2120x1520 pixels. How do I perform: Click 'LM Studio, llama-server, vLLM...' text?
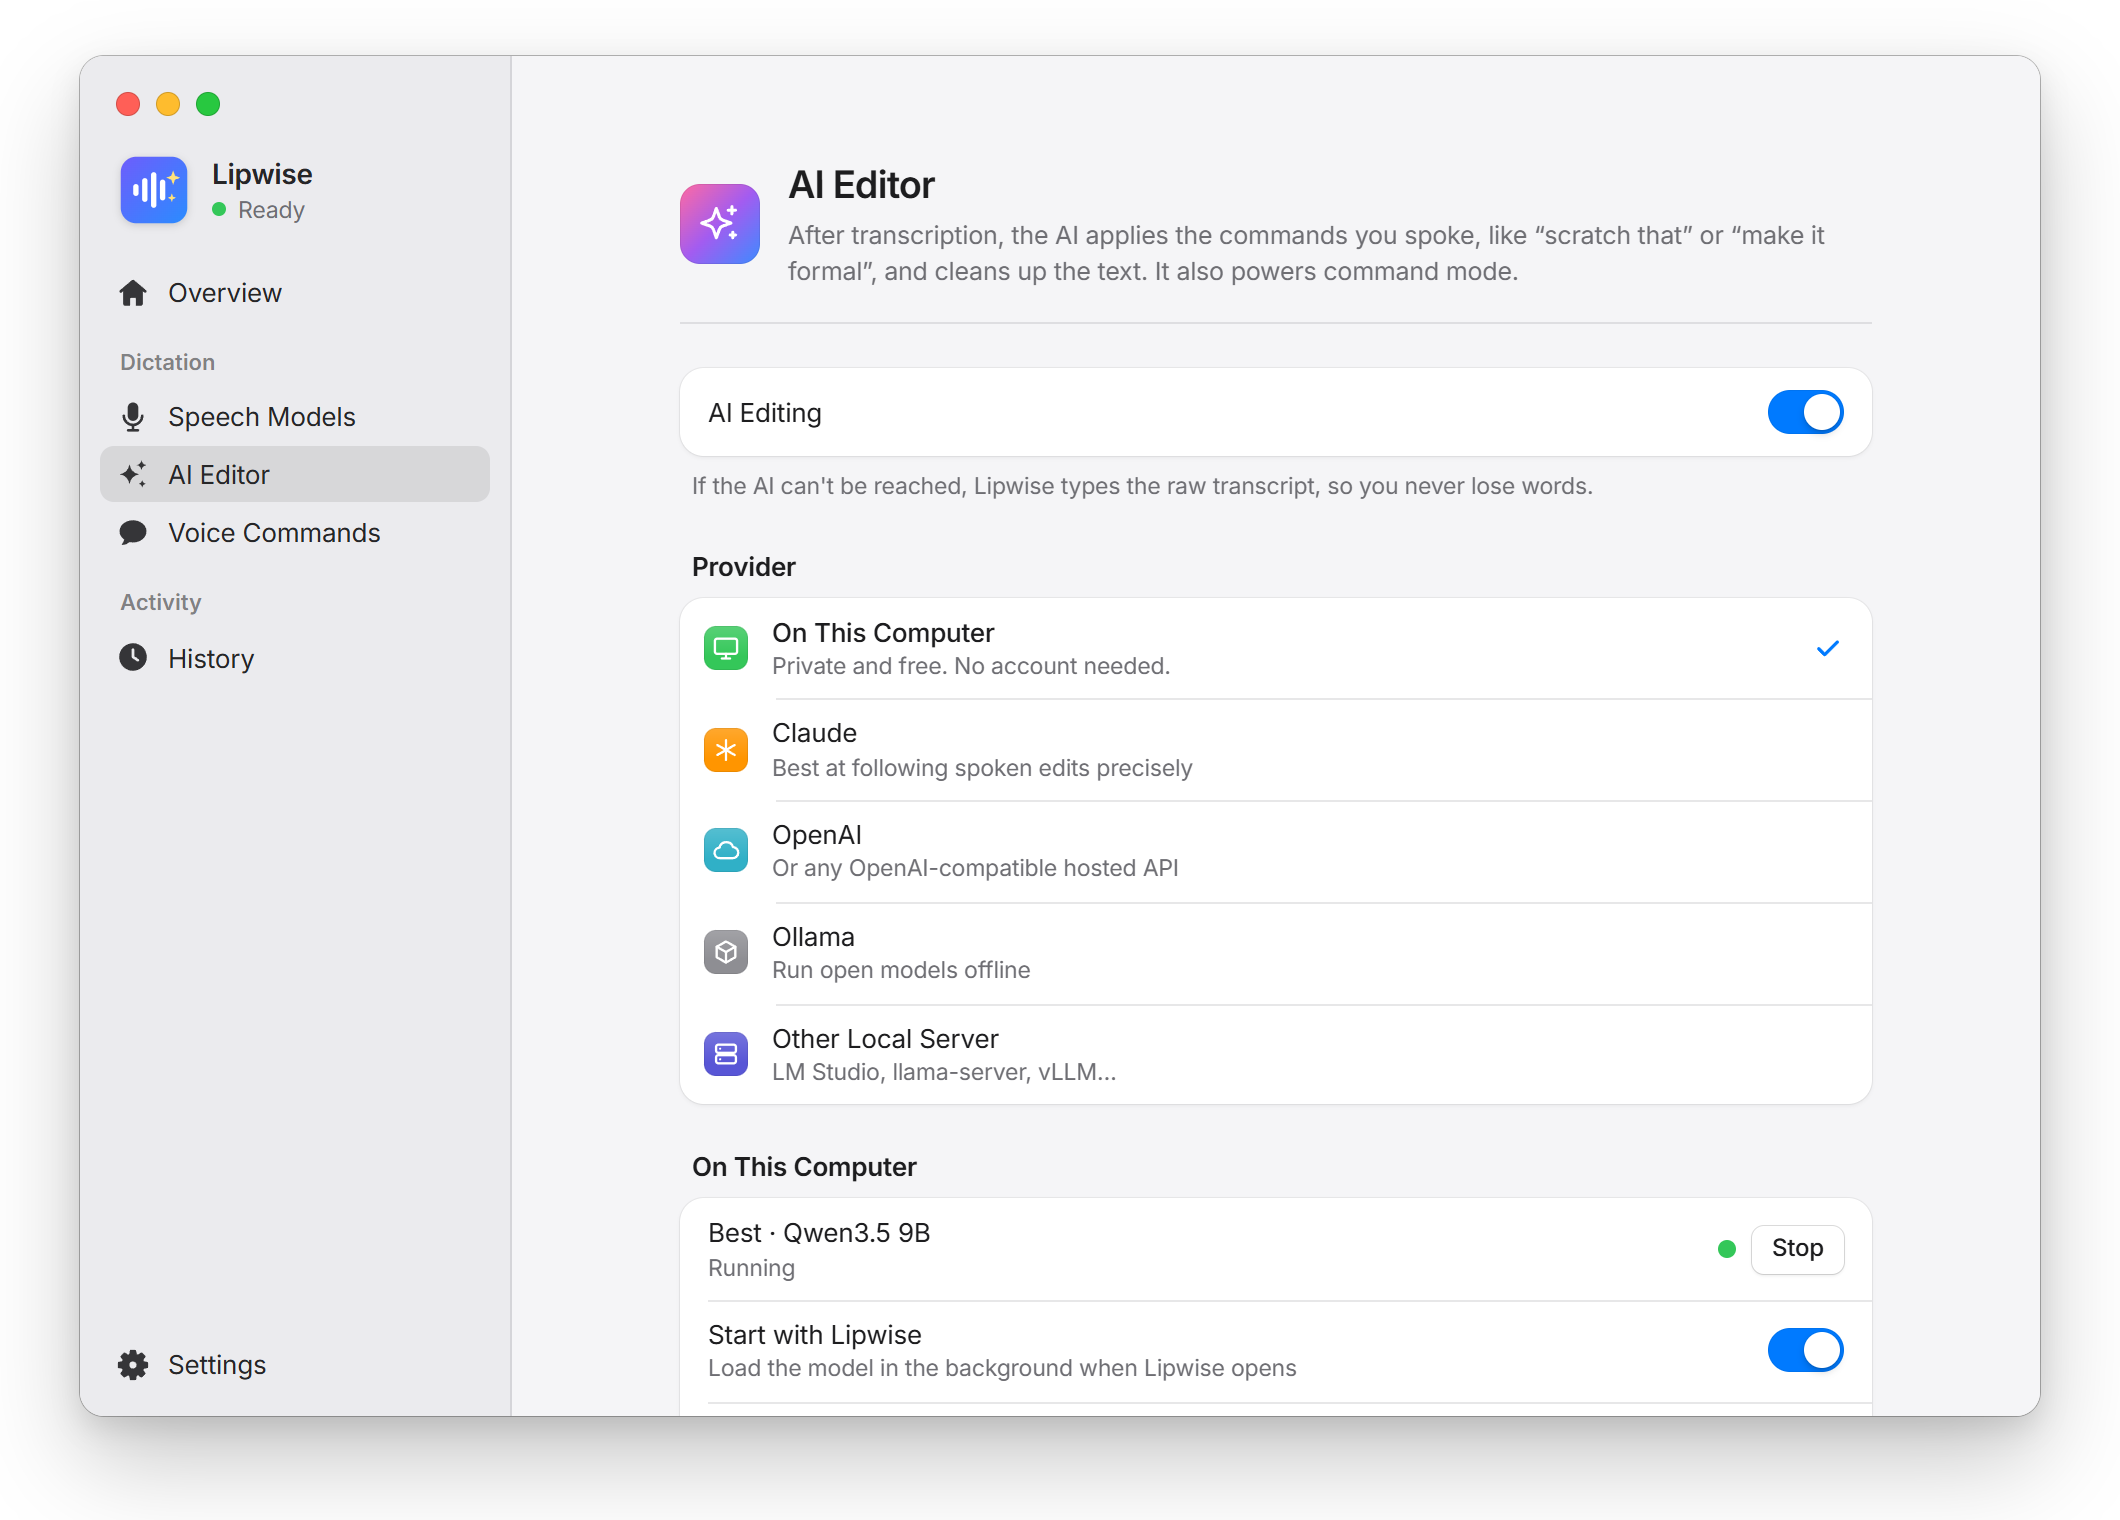tap(944, 1072)
